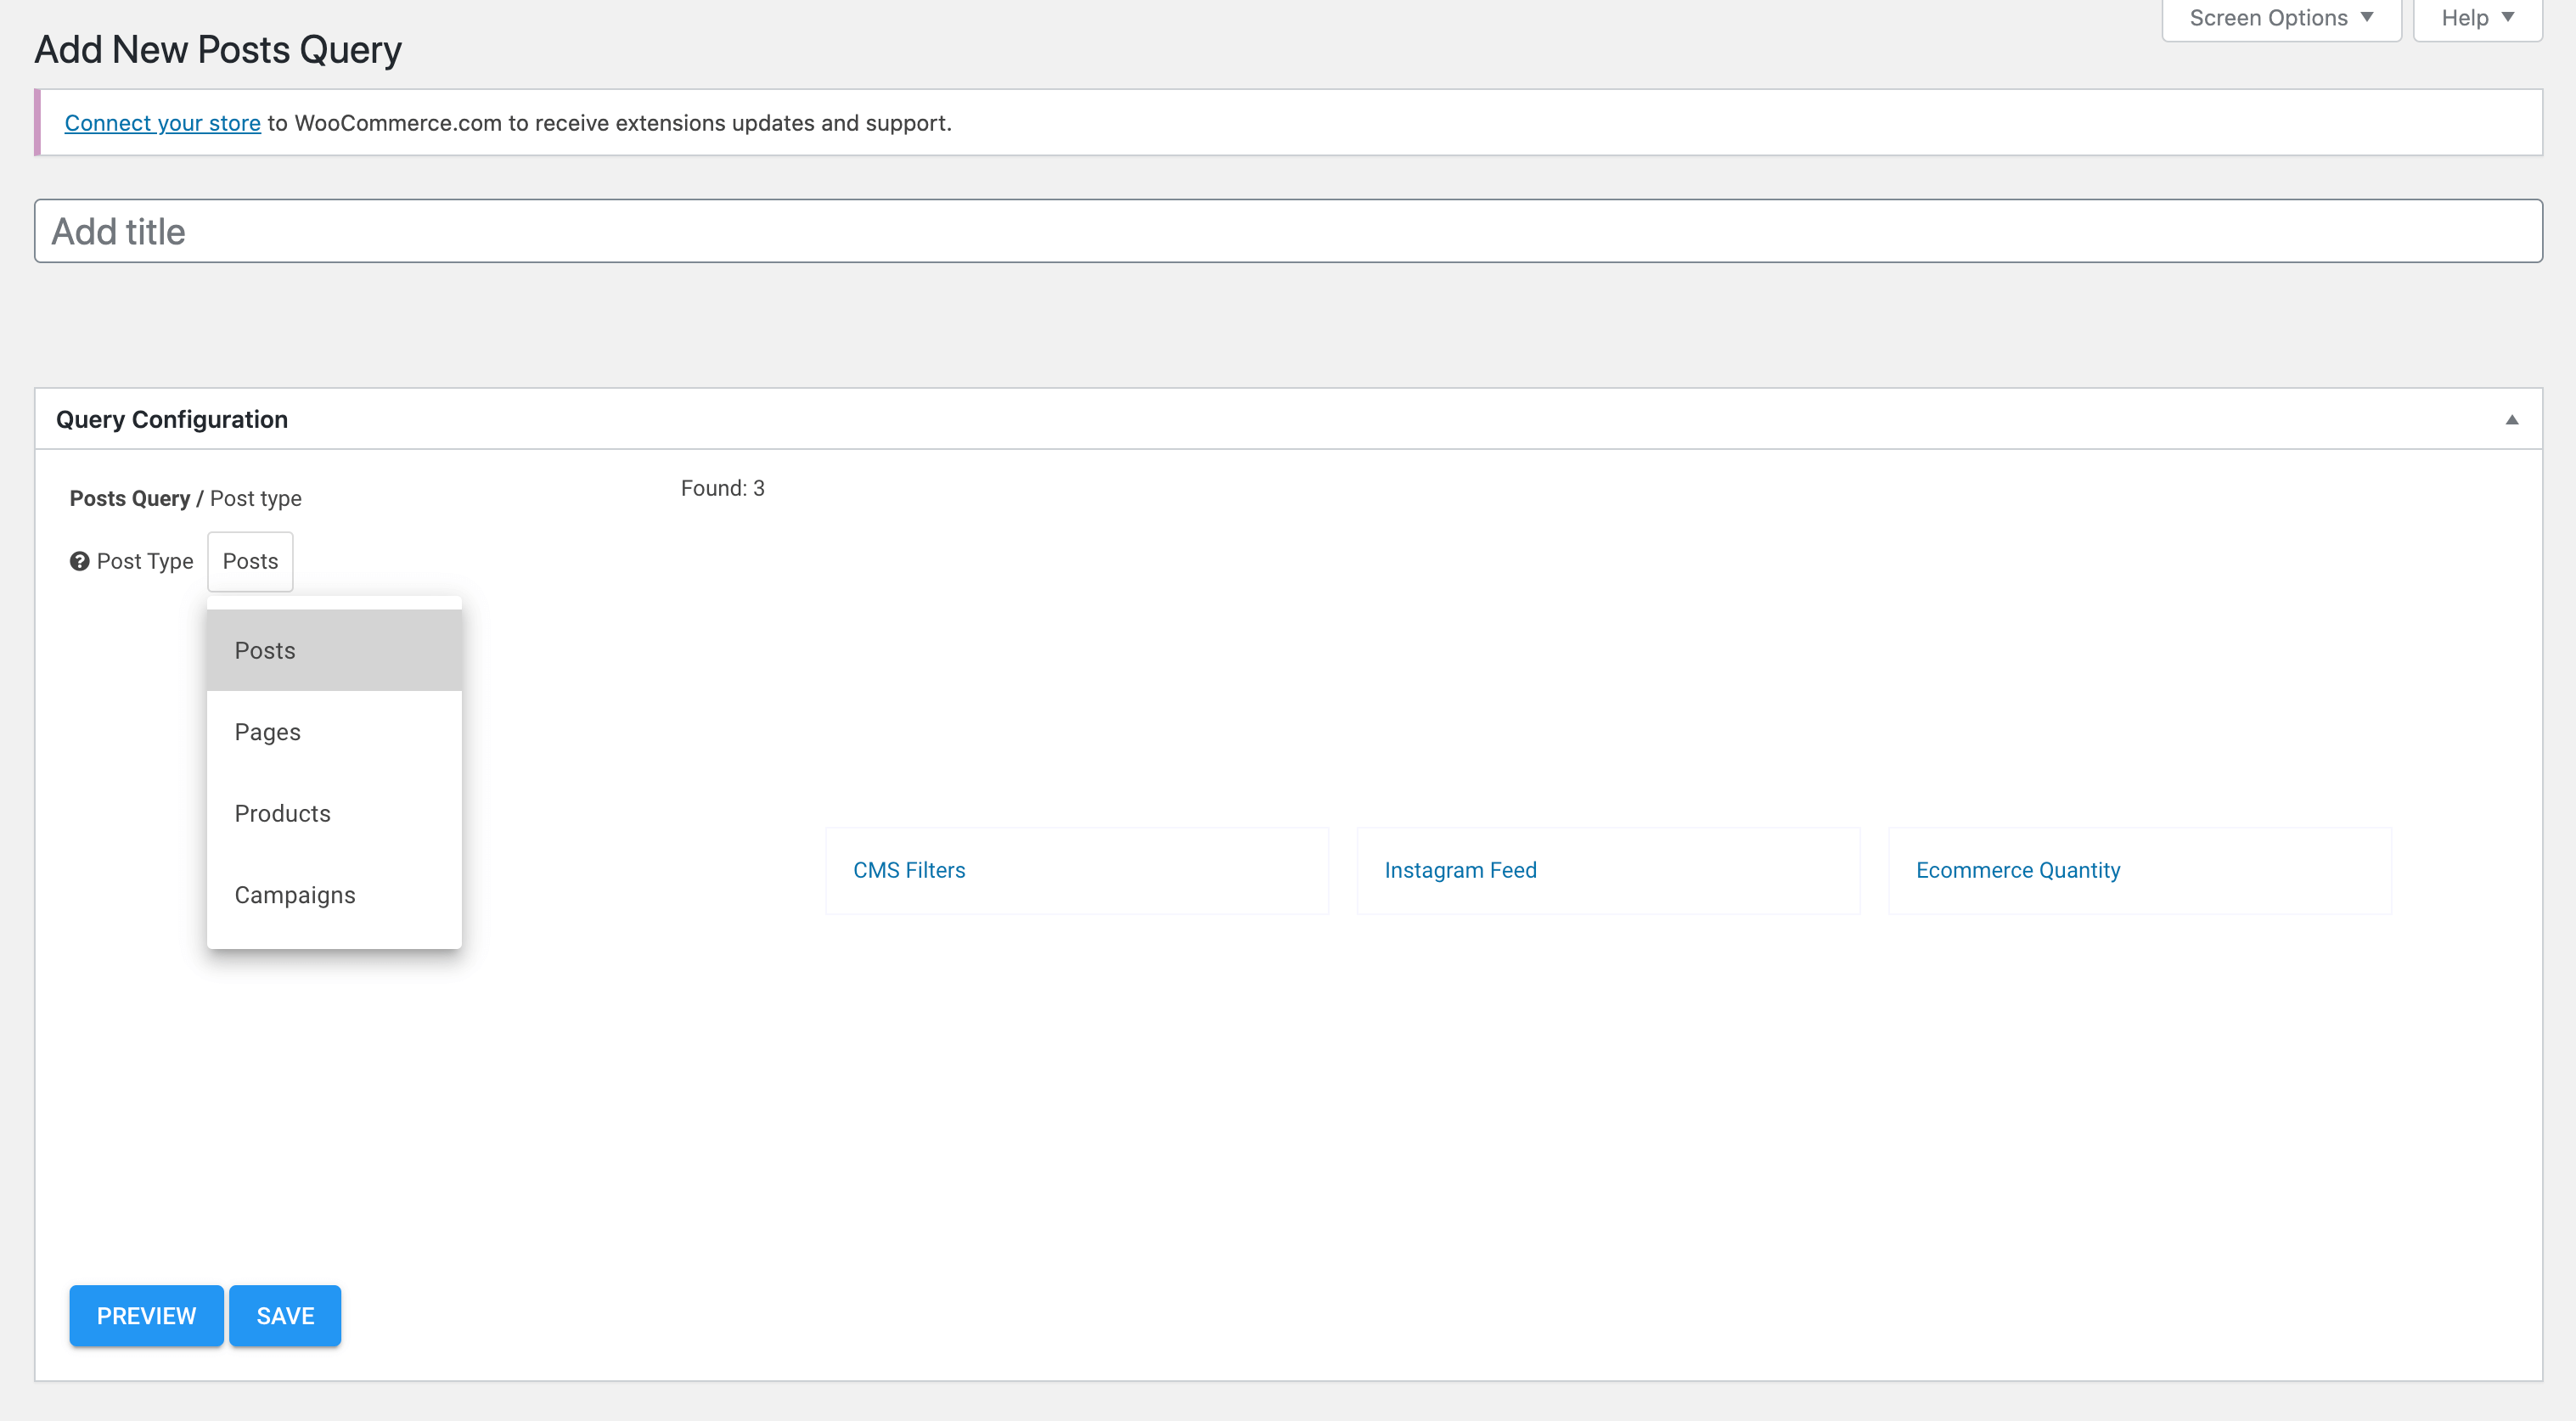Viewport: 2576px width, 1421px height.
Task: Open the CMS Filters result link
Action: [x=908, y=870]
